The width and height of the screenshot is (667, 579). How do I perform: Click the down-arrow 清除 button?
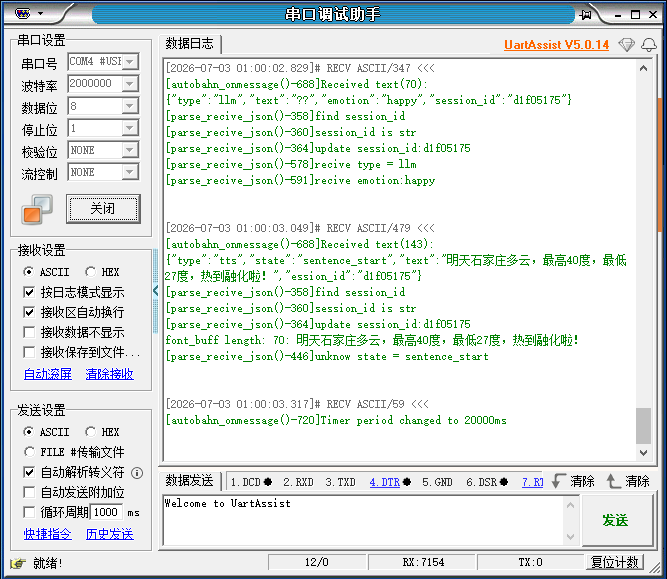pyautogui.click(x=573, y=481)
